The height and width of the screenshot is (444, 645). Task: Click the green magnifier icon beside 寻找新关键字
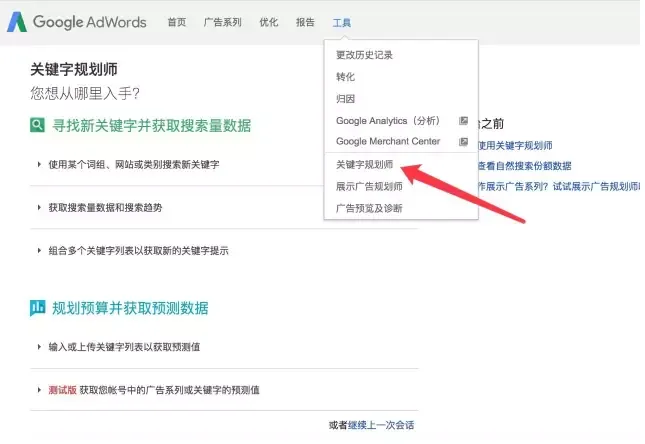point(37,125)
